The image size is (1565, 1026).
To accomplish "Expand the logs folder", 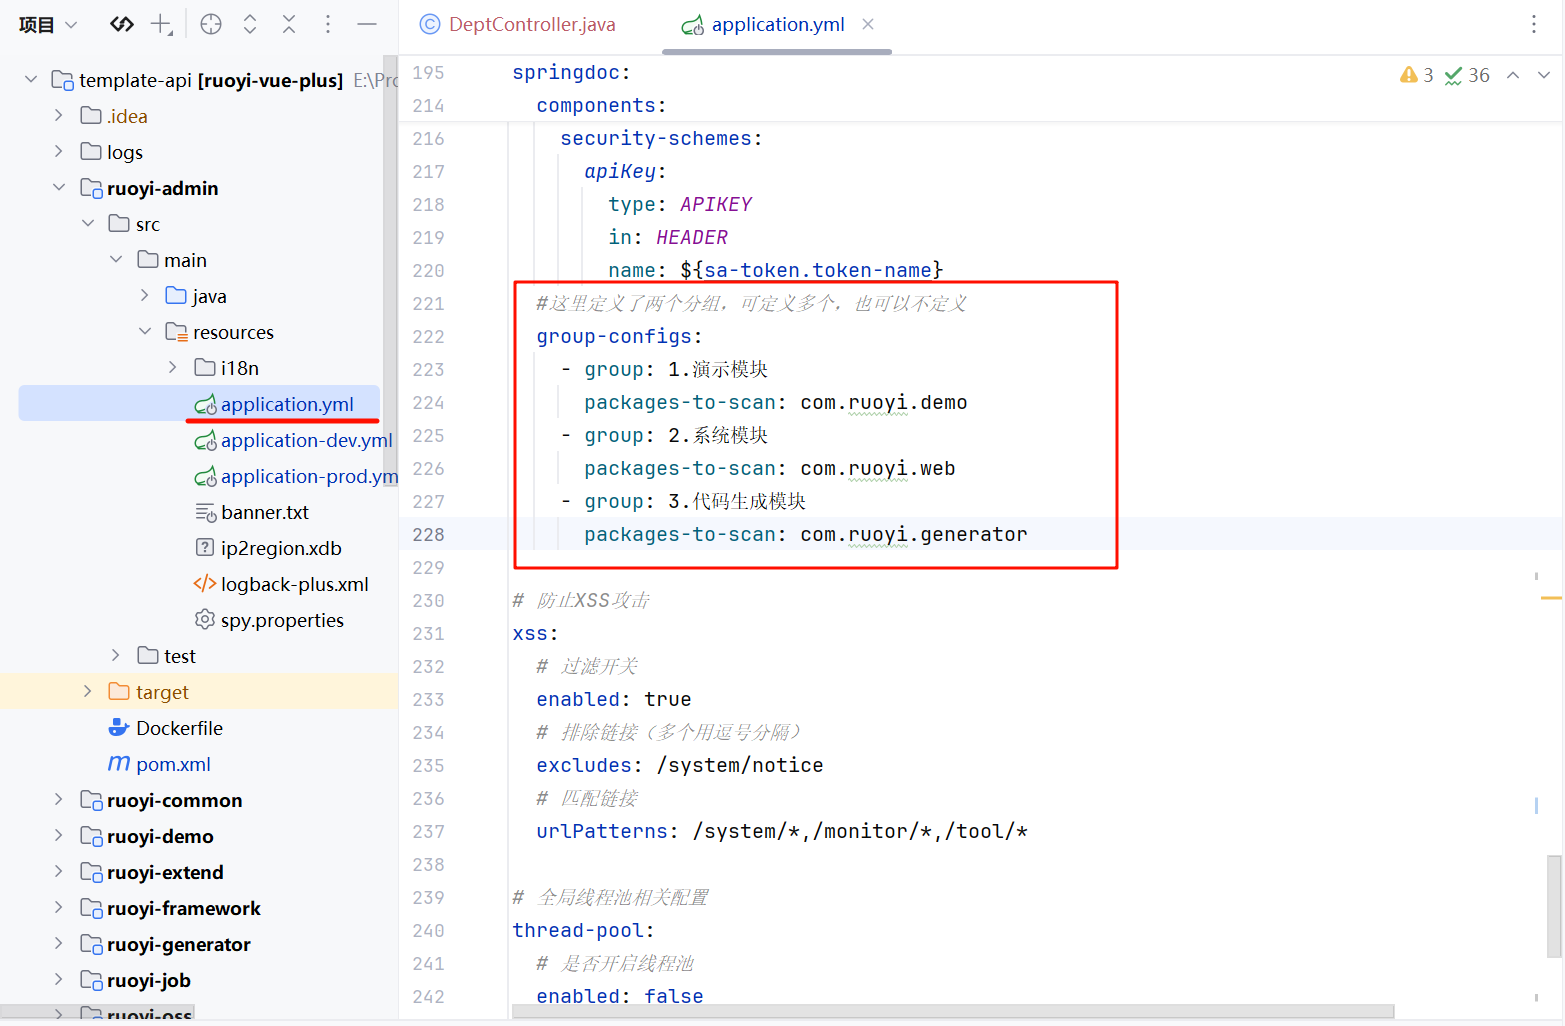I will tap(59, 151).
